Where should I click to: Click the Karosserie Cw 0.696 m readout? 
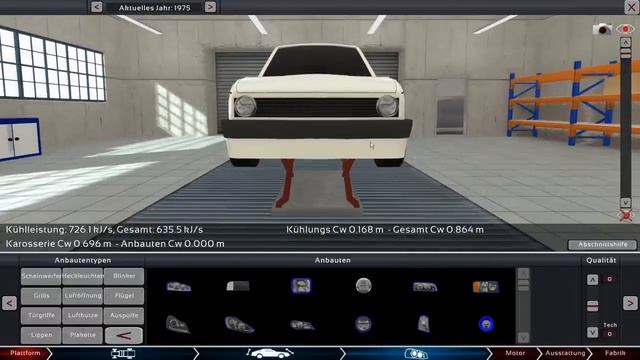point(58,244)
